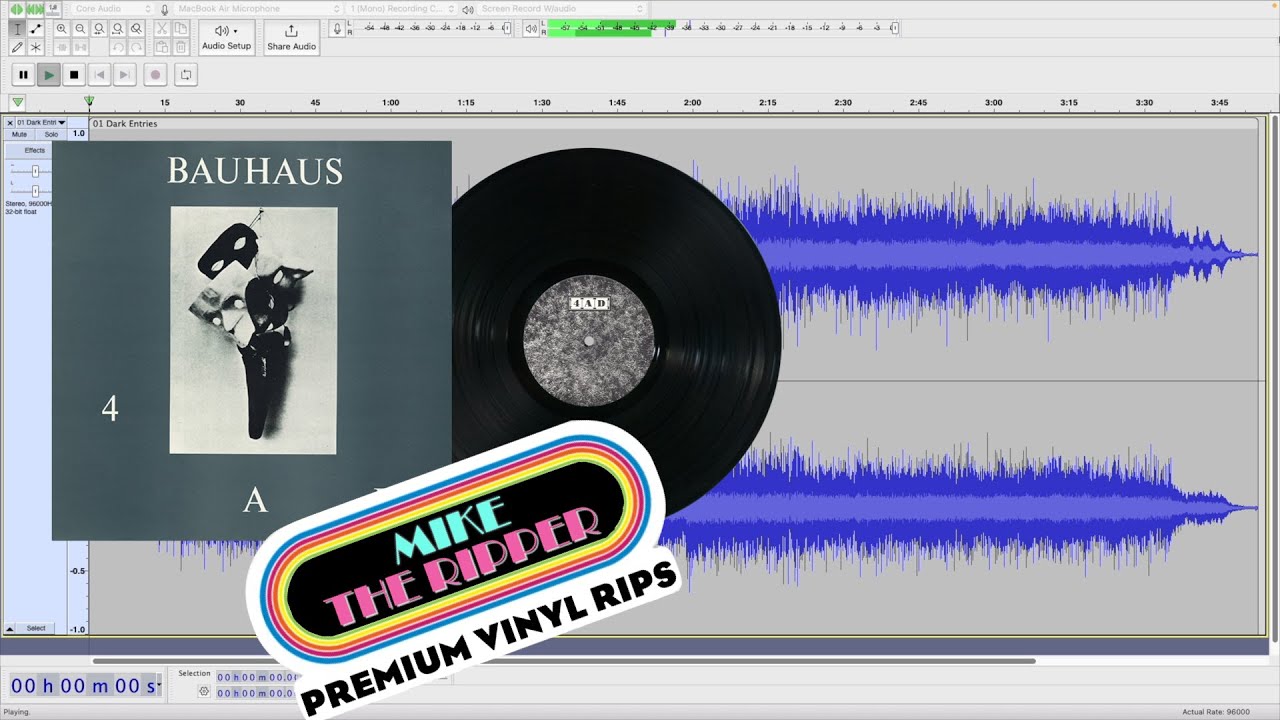This screenshot has height=720, width=1280.
Task: Click the green Play button
Action: coord(49,75)
